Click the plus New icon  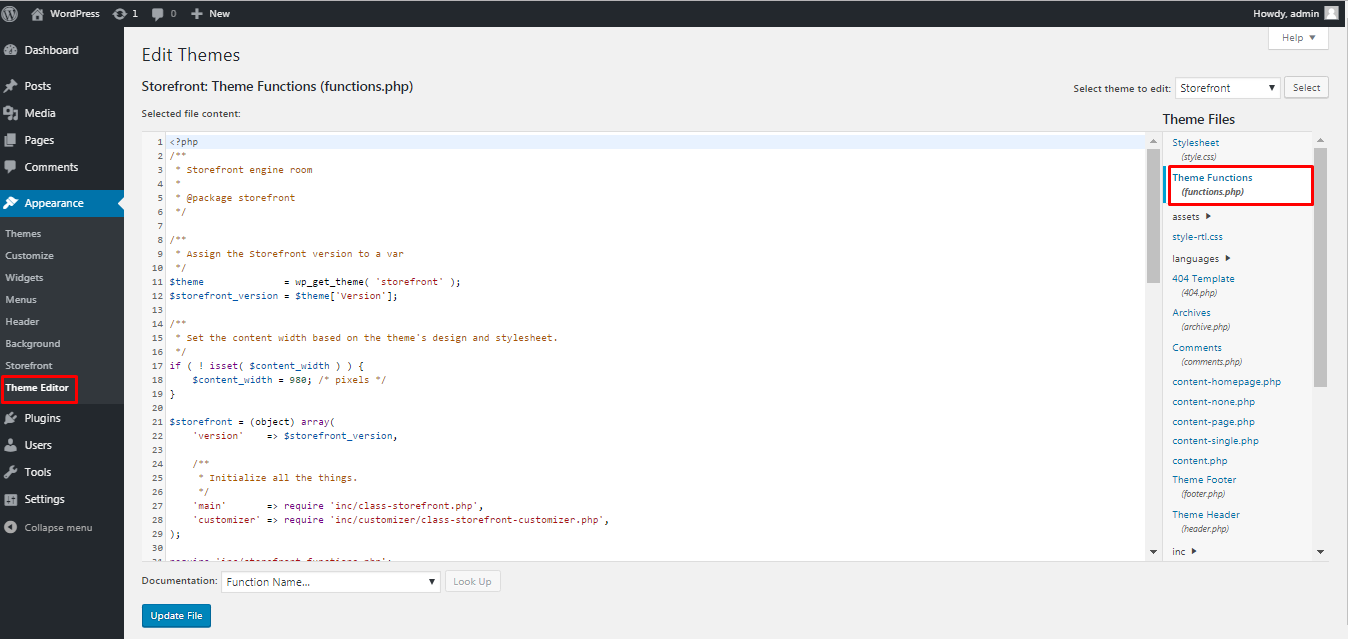point(196,13)
